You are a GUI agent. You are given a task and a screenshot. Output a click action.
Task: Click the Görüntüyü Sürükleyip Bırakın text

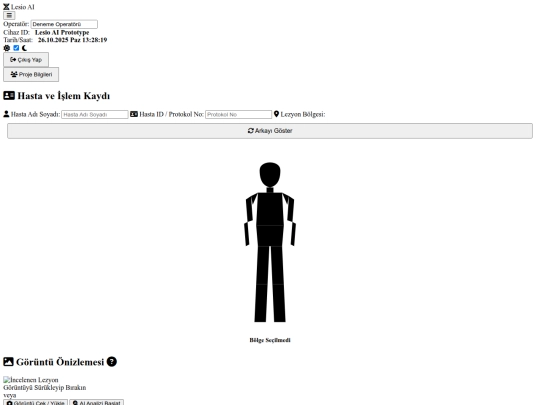pyautogui.click(x=45, y=388)
